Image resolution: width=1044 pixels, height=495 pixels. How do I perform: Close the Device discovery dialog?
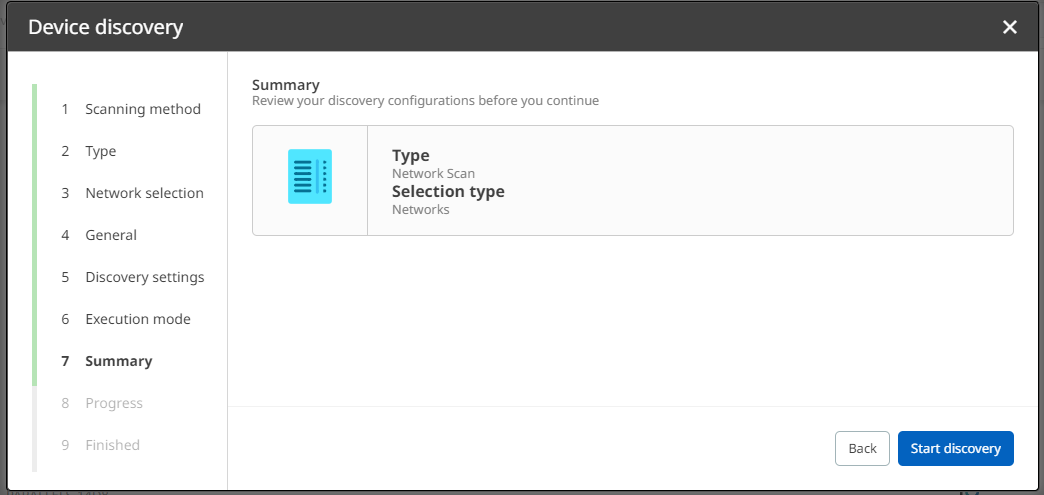pos(1010,27)
